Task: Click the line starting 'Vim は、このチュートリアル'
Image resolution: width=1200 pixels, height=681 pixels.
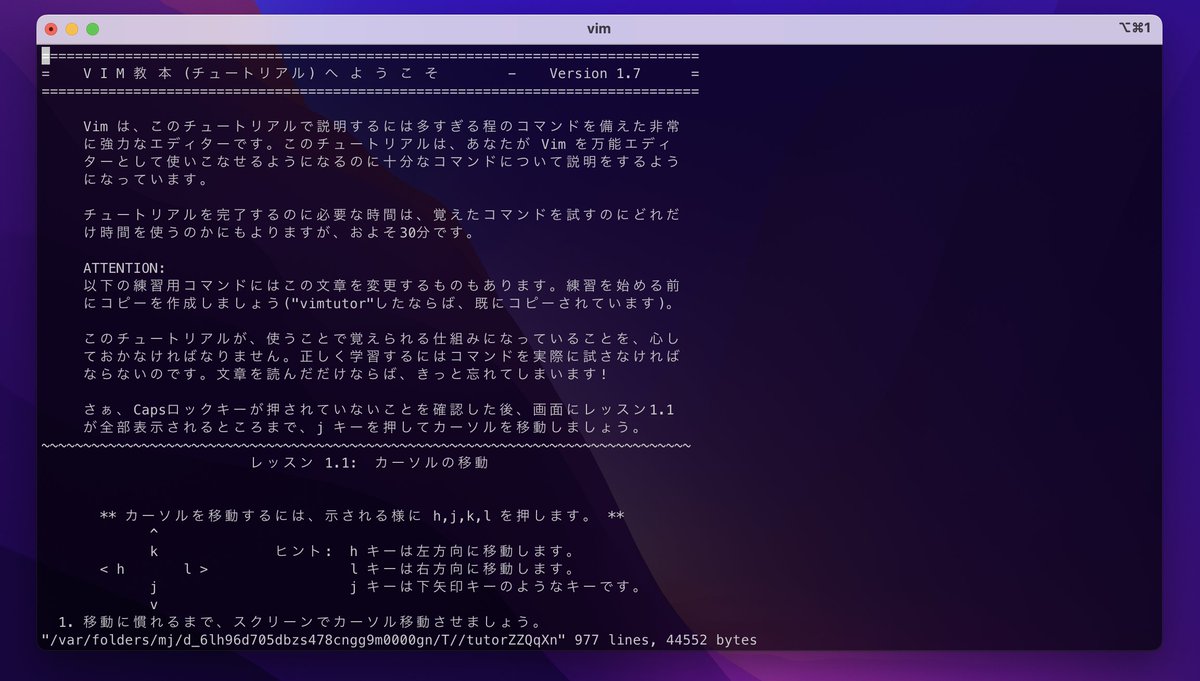Action: [384, 126]
